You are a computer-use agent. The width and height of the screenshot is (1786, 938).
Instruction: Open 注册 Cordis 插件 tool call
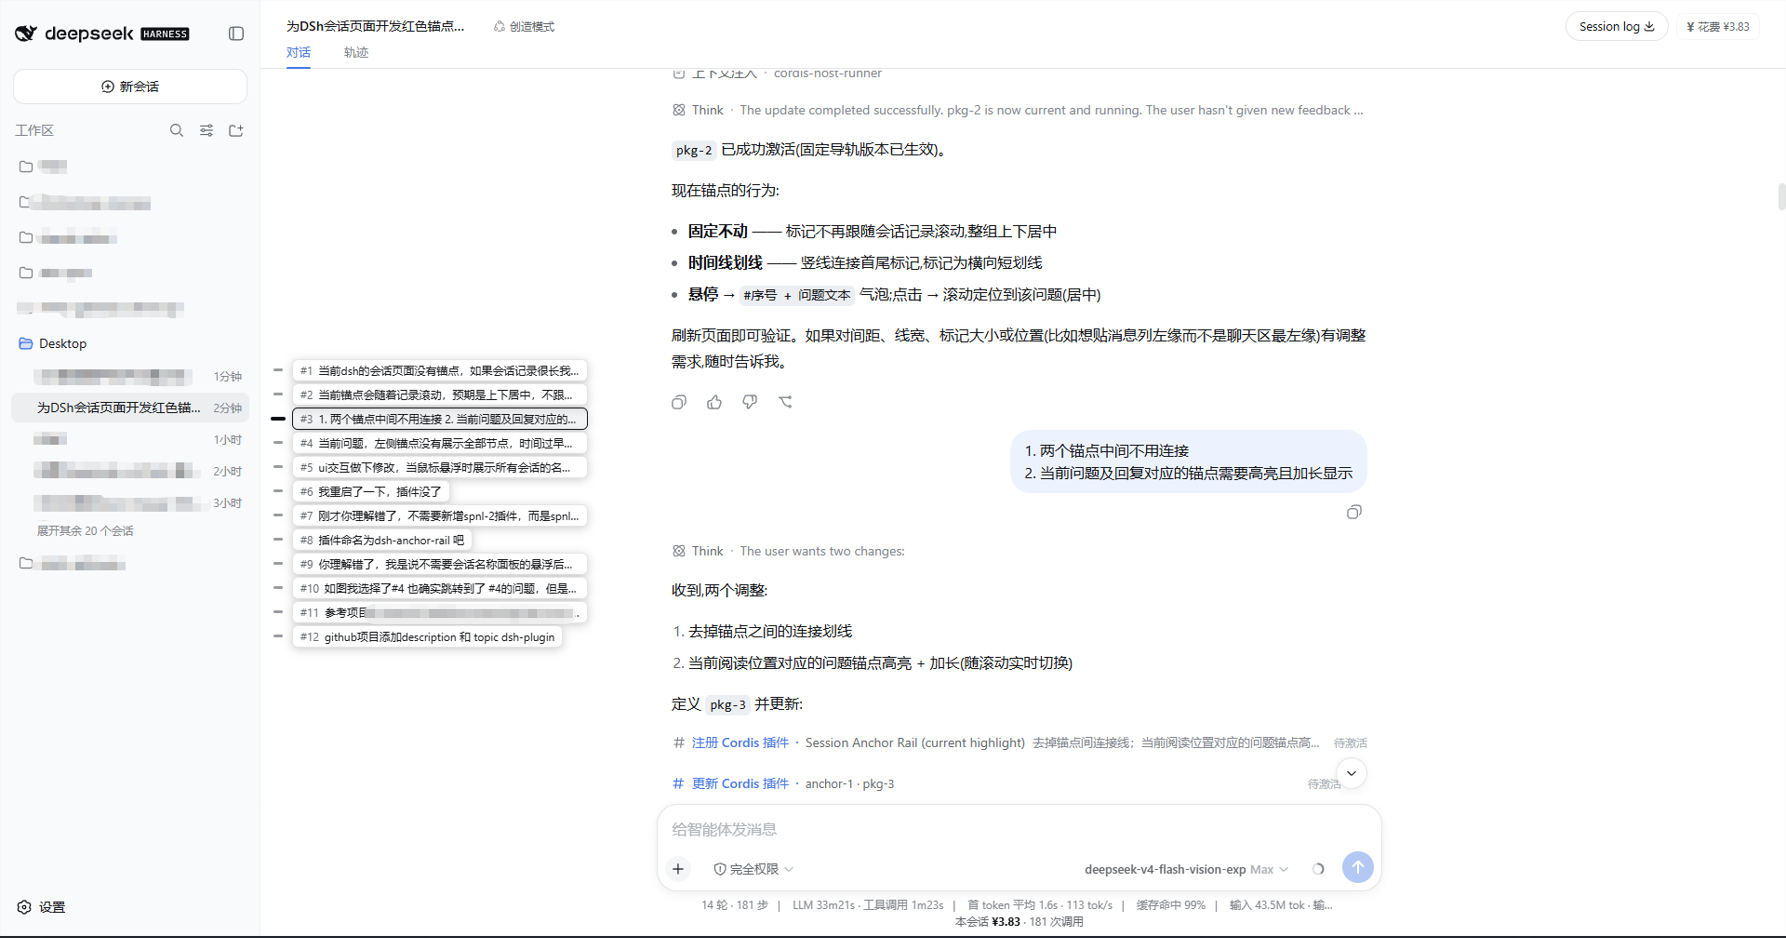click(1020, 743)
